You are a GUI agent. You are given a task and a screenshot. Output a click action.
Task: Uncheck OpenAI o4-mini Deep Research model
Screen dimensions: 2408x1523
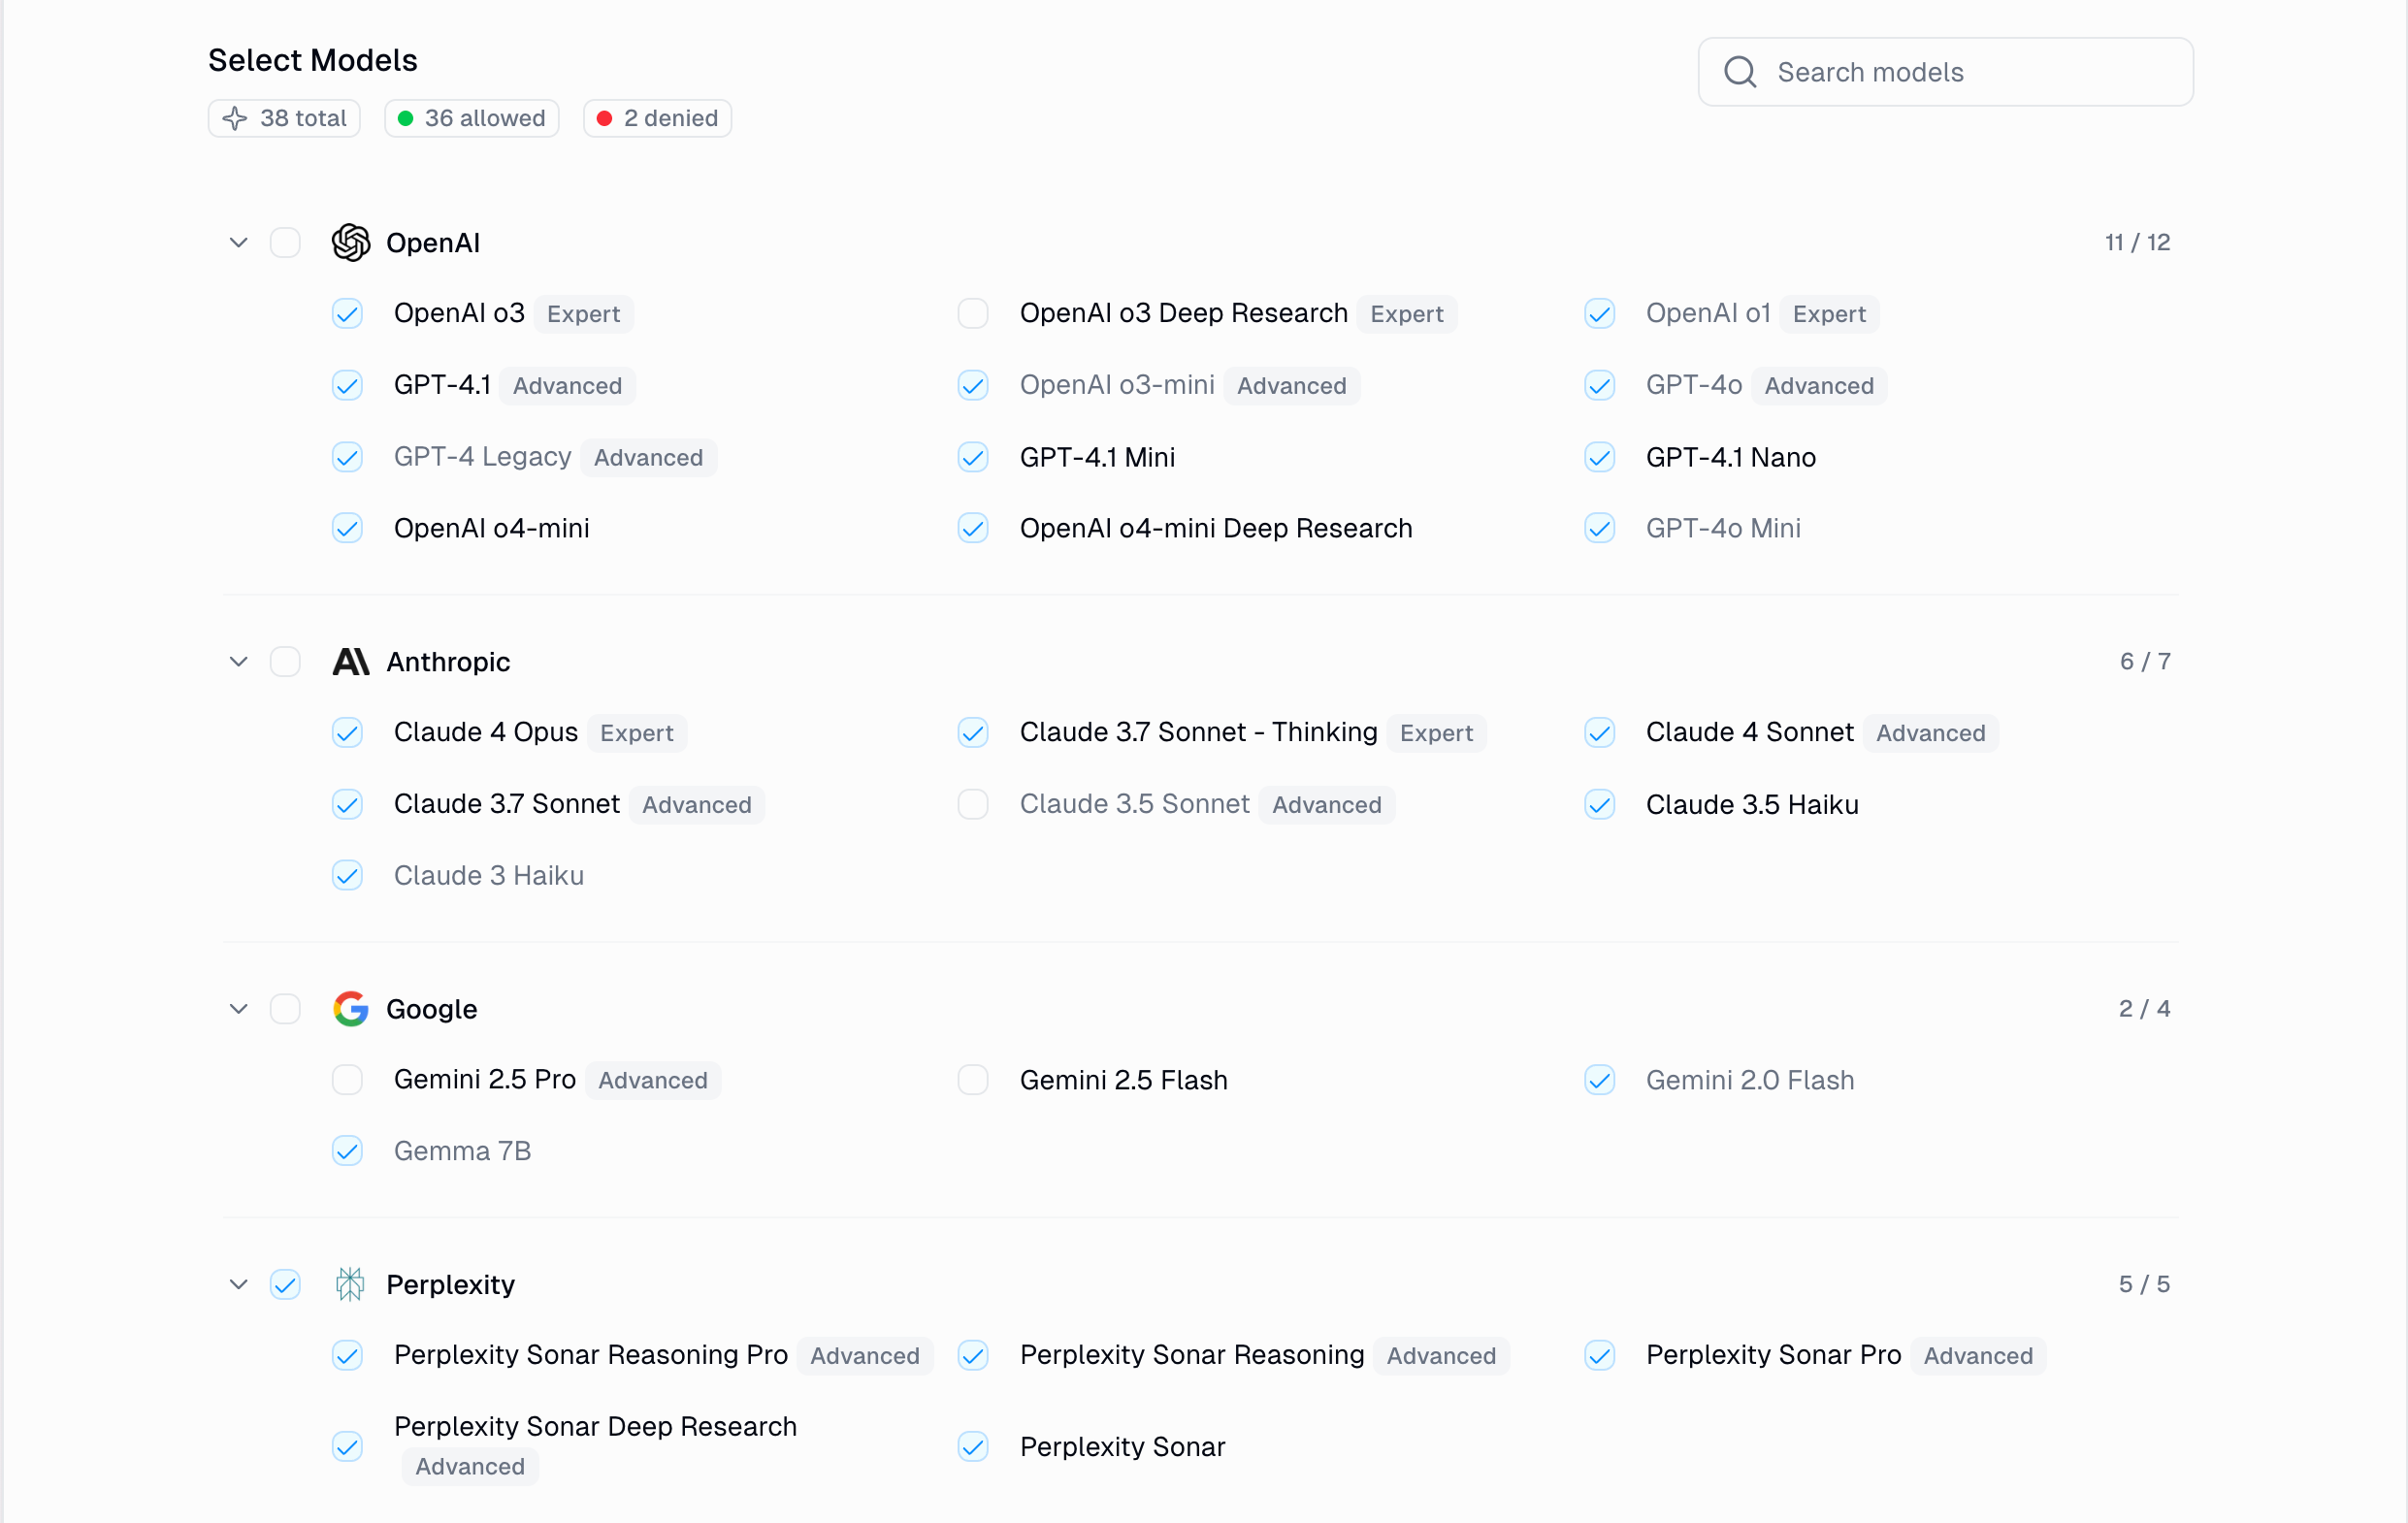973,528
